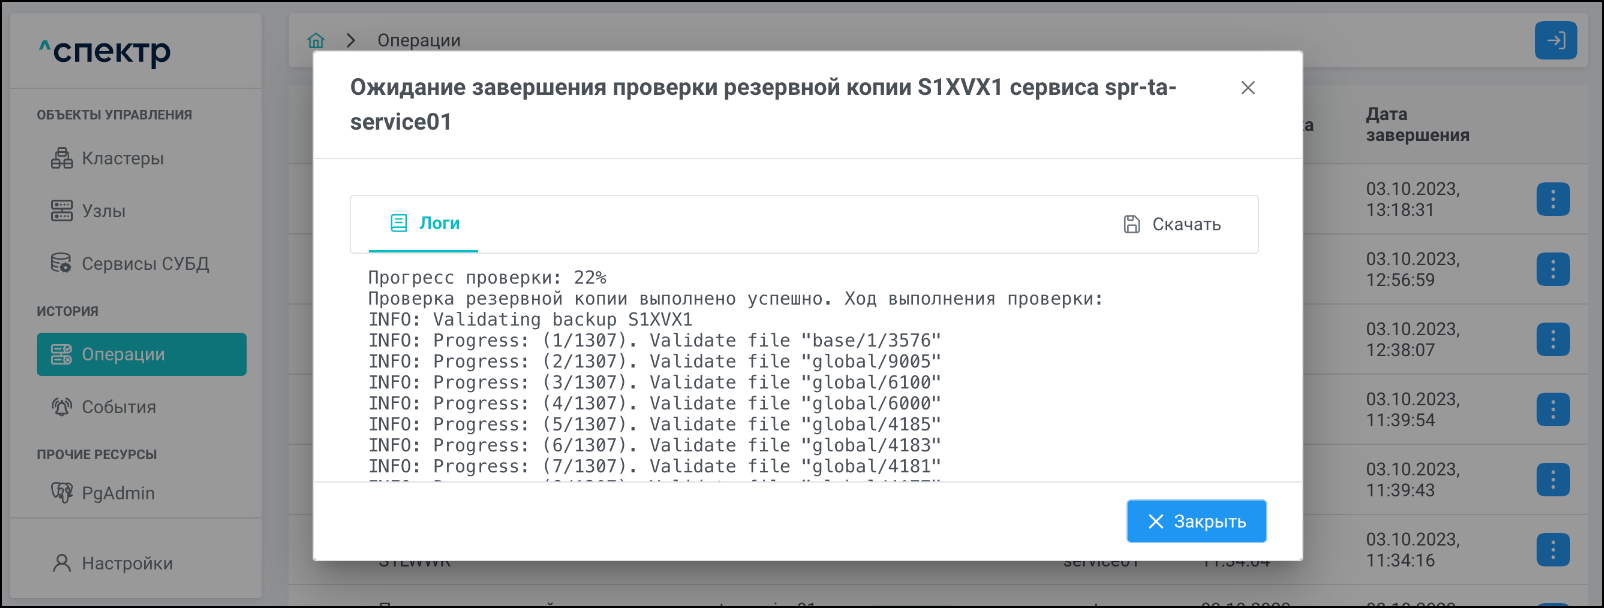
Task: Click the События bell icon
Action: [62, 407]
